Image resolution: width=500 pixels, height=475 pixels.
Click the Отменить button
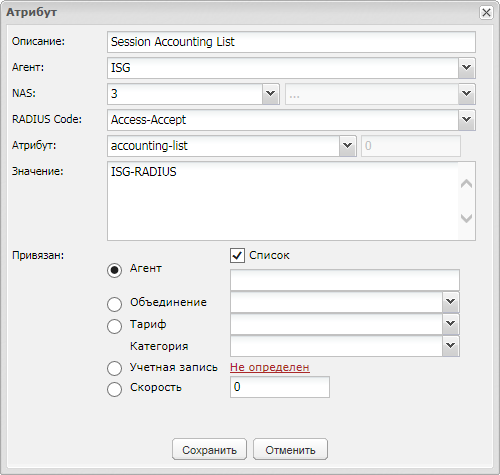[x=290, y=449]
